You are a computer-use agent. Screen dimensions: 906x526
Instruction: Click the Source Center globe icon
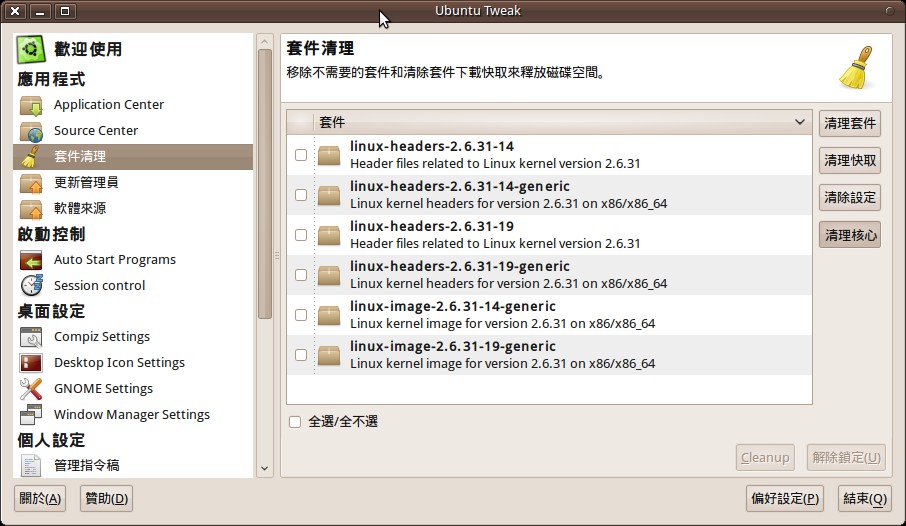pos(31,131)
